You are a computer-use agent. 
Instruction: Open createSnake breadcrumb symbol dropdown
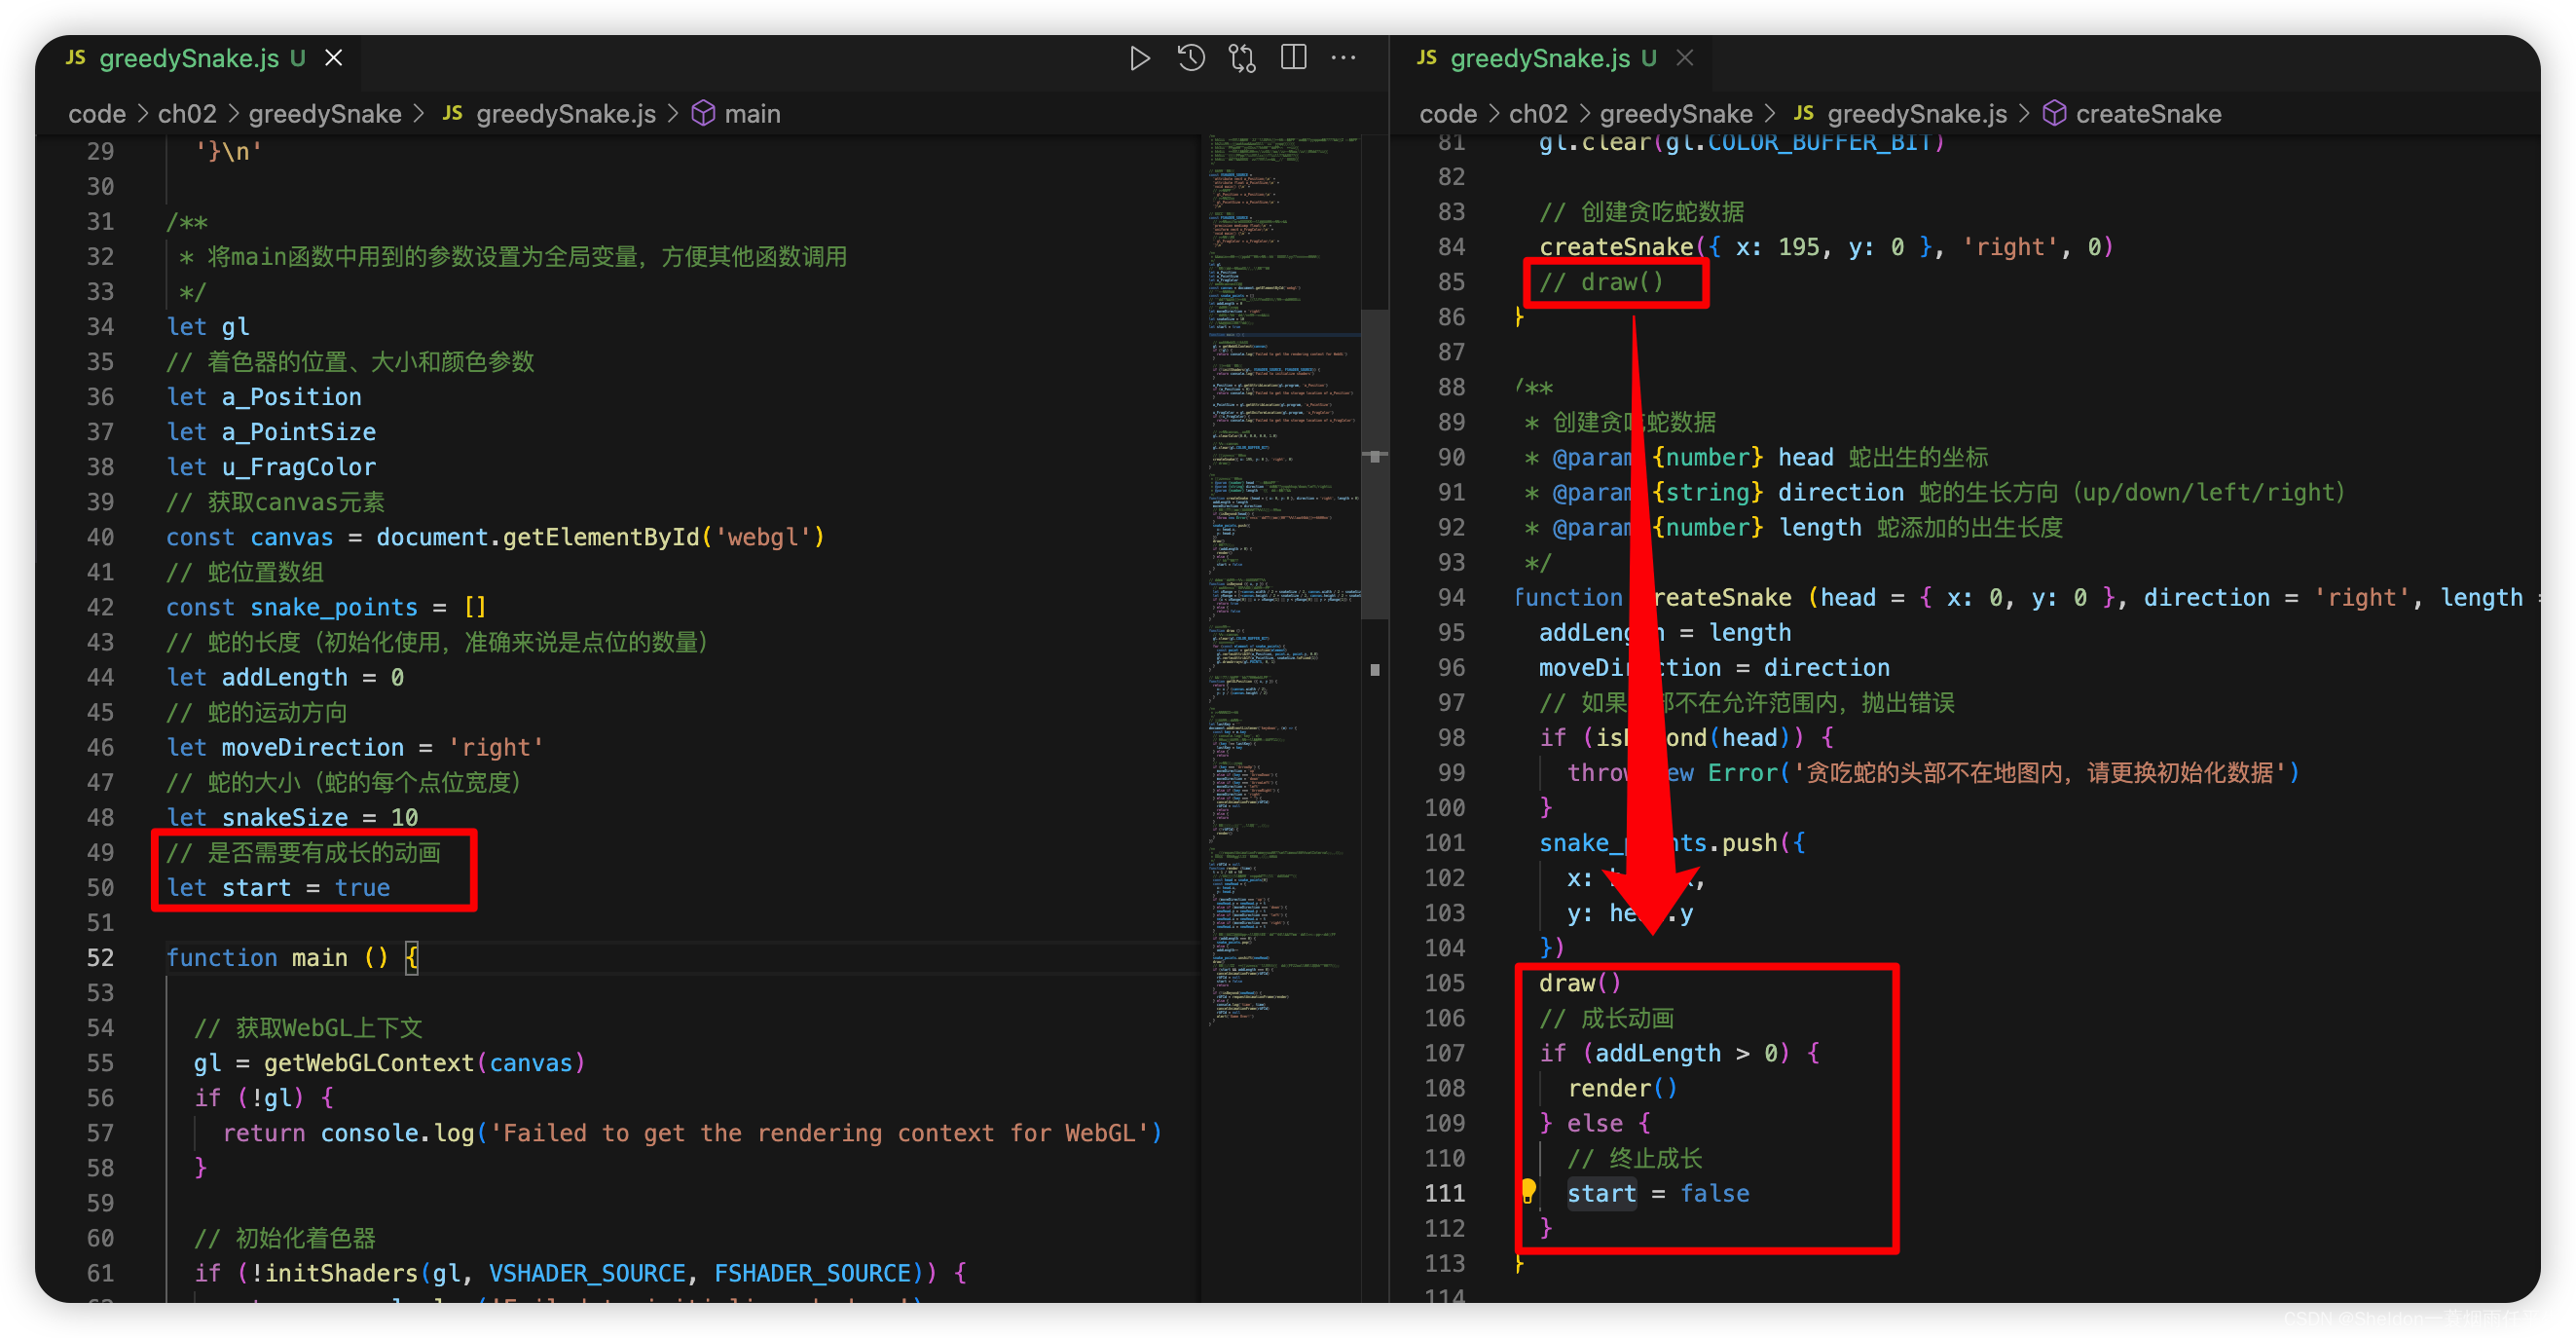point(2148,114)
